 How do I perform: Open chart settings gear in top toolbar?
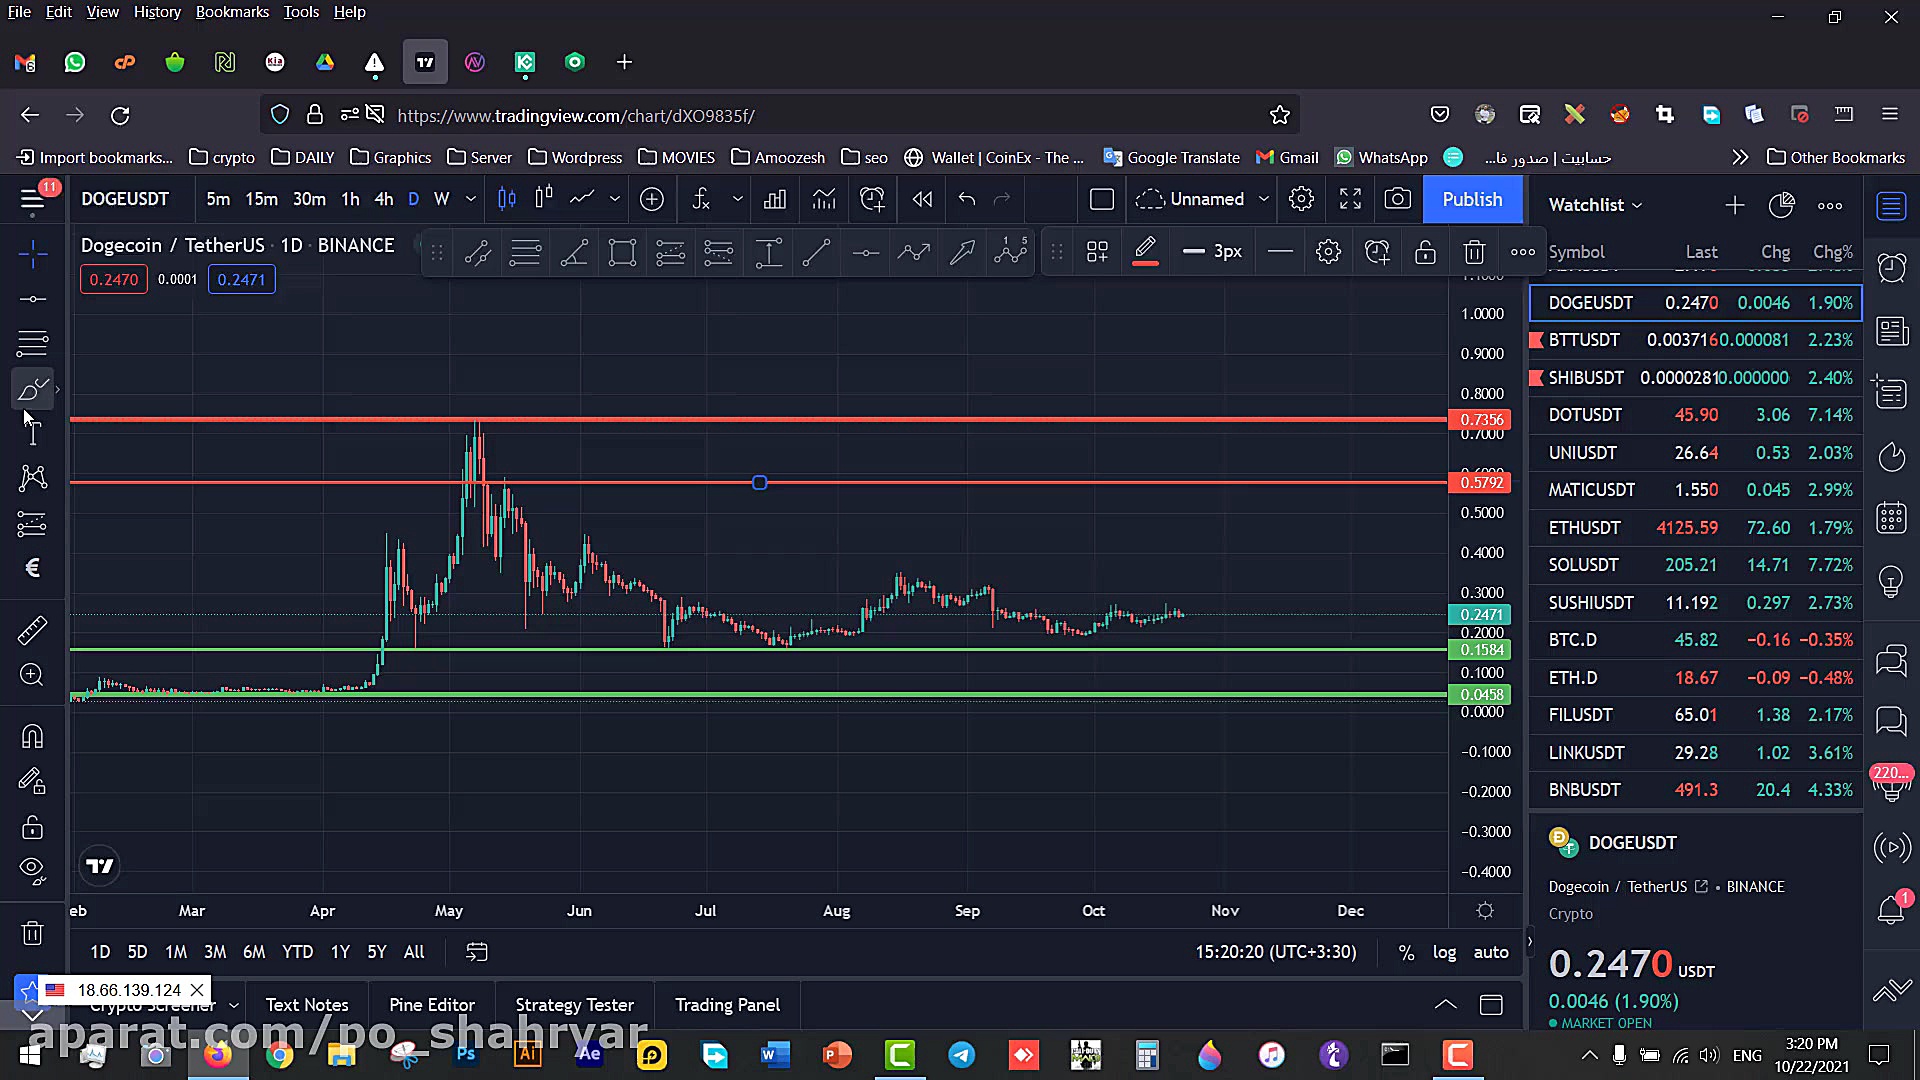[x=1301, y=199]
